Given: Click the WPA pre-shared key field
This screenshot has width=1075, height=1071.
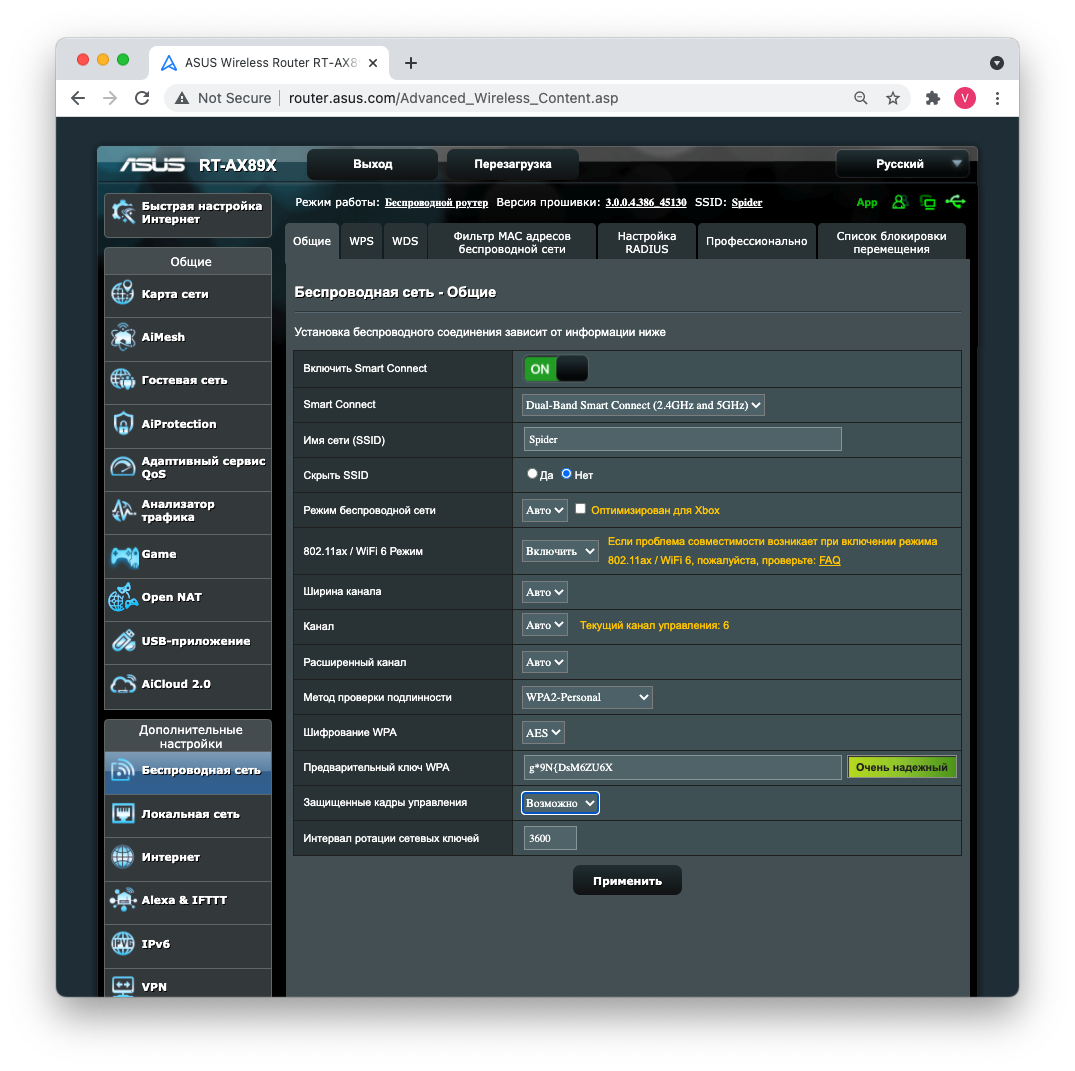Looking at the screenshot, I should click(682, 767).
